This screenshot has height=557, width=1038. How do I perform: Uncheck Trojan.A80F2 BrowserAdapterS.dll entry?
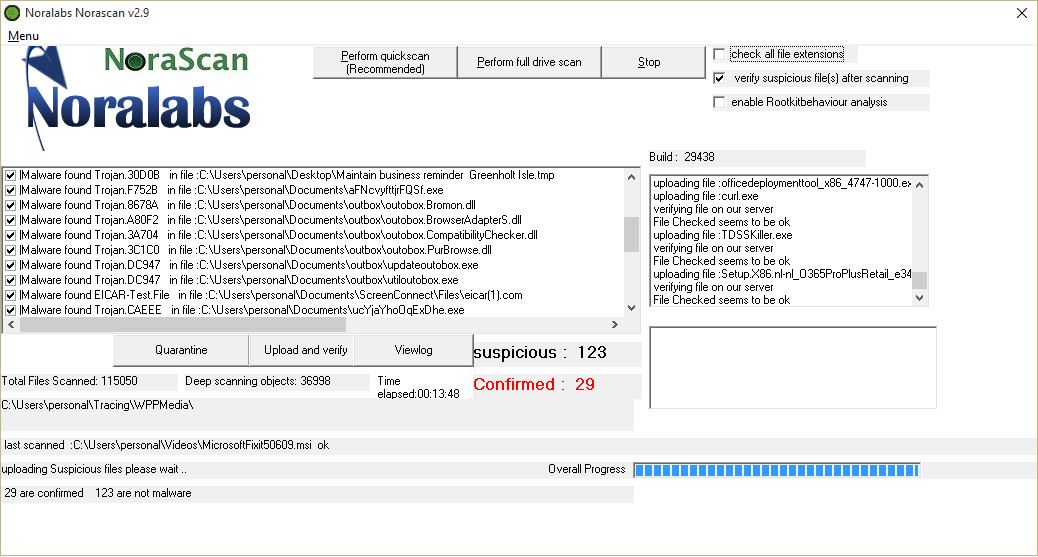tap(11, 220)
